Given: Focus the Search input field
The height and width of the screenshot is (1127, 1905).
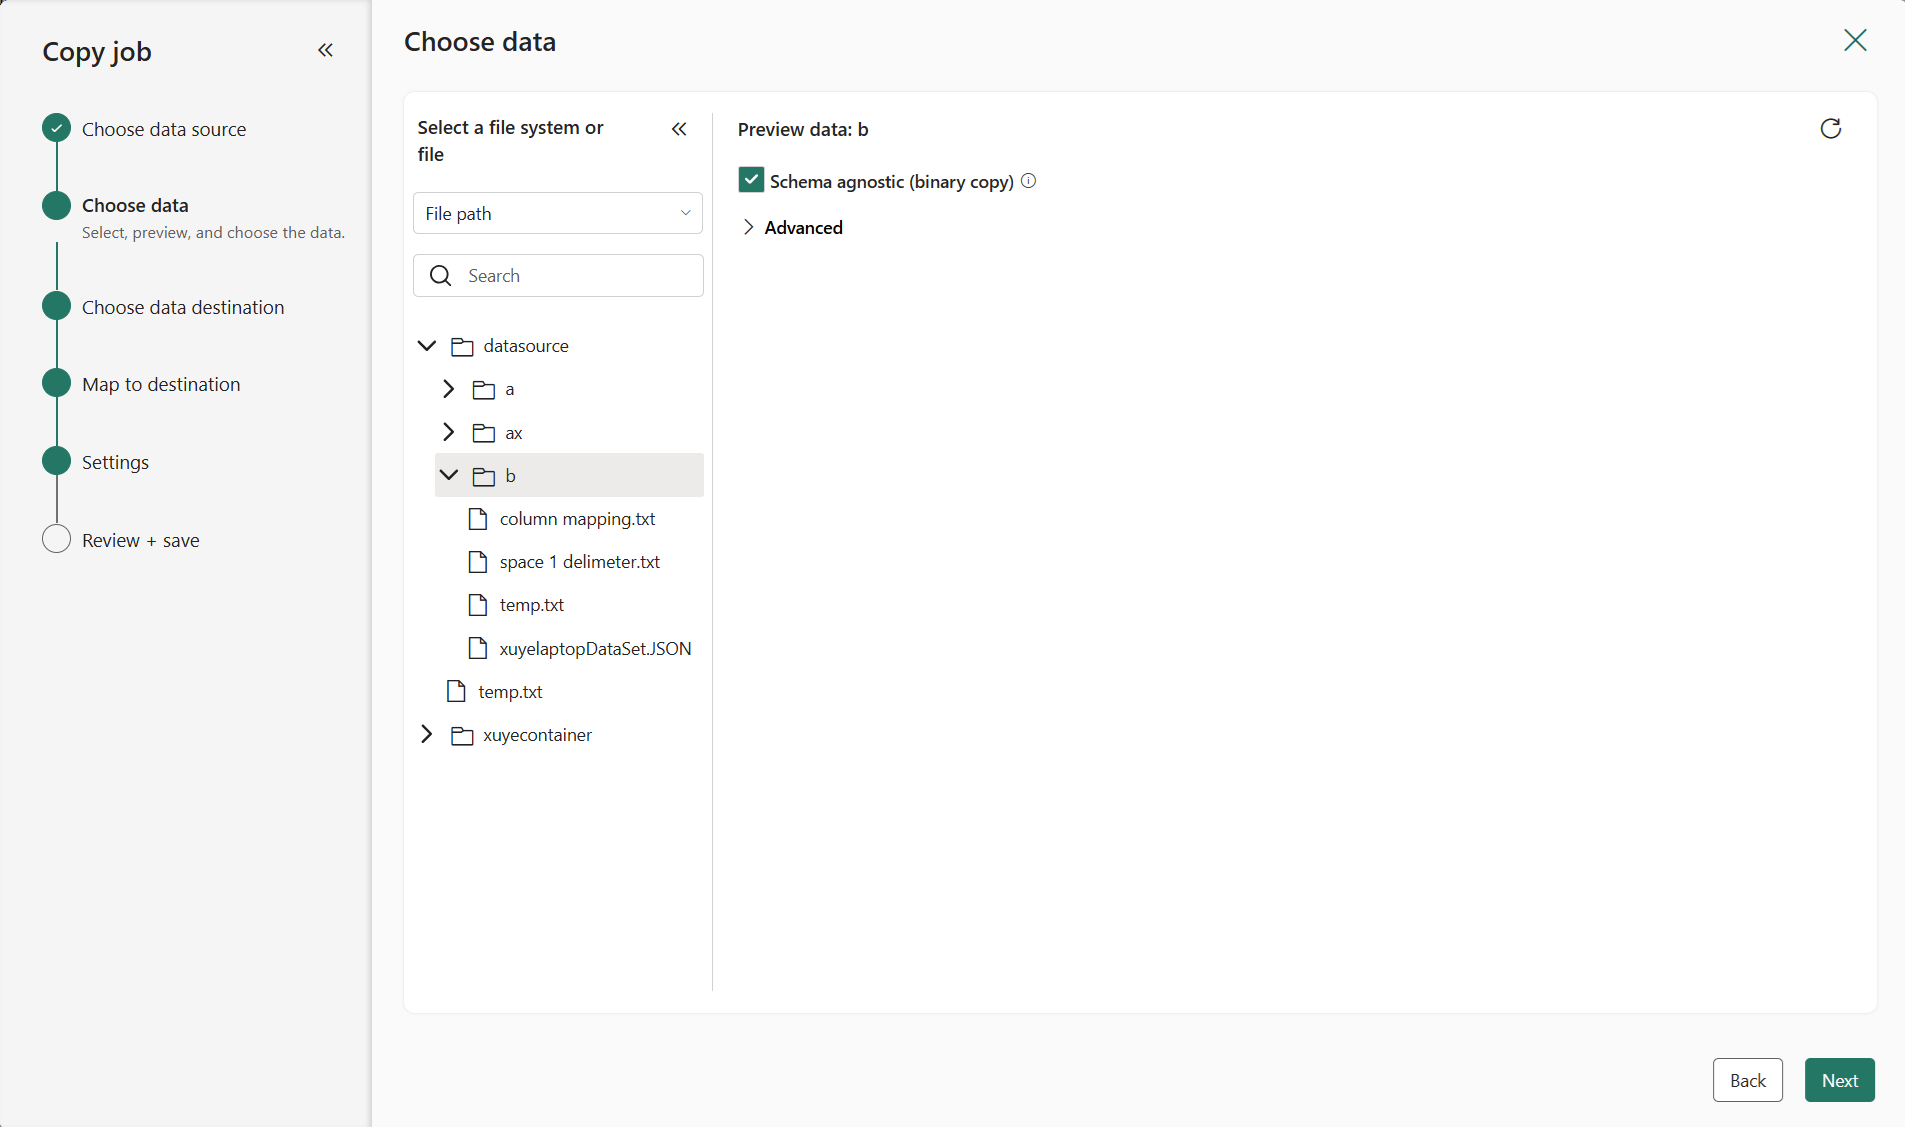Looking at the screenshot, I should (x=558, y=275).
